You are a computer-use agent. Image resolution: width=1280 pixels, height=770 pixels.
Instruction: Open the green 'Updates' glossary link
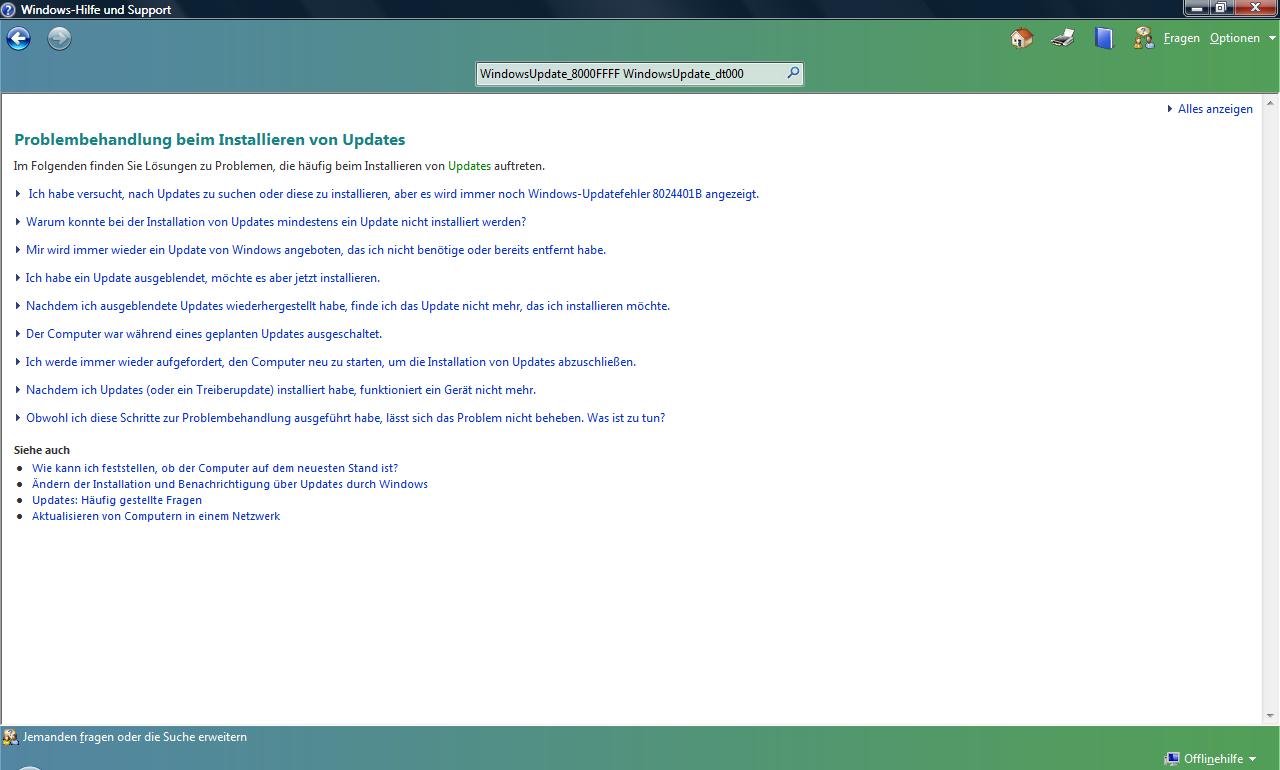[469, 166]
